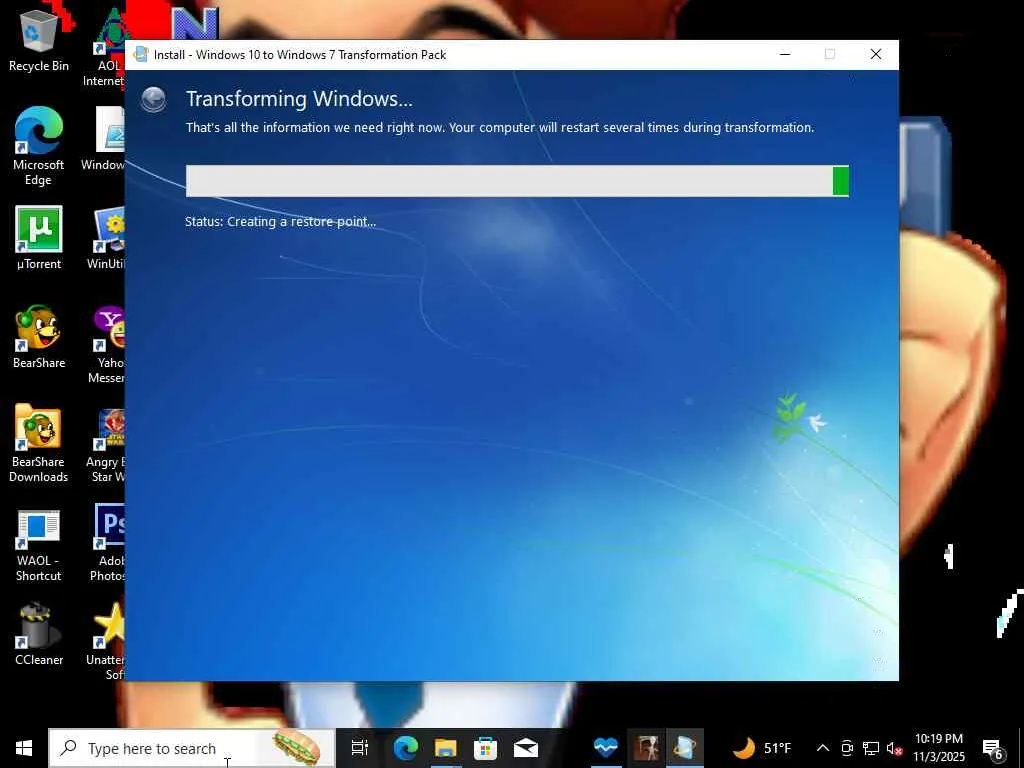The width and height of the screenshot is (1024, 768).
Task: Click the Transforming Windows heading
Action: click(299, 99)
